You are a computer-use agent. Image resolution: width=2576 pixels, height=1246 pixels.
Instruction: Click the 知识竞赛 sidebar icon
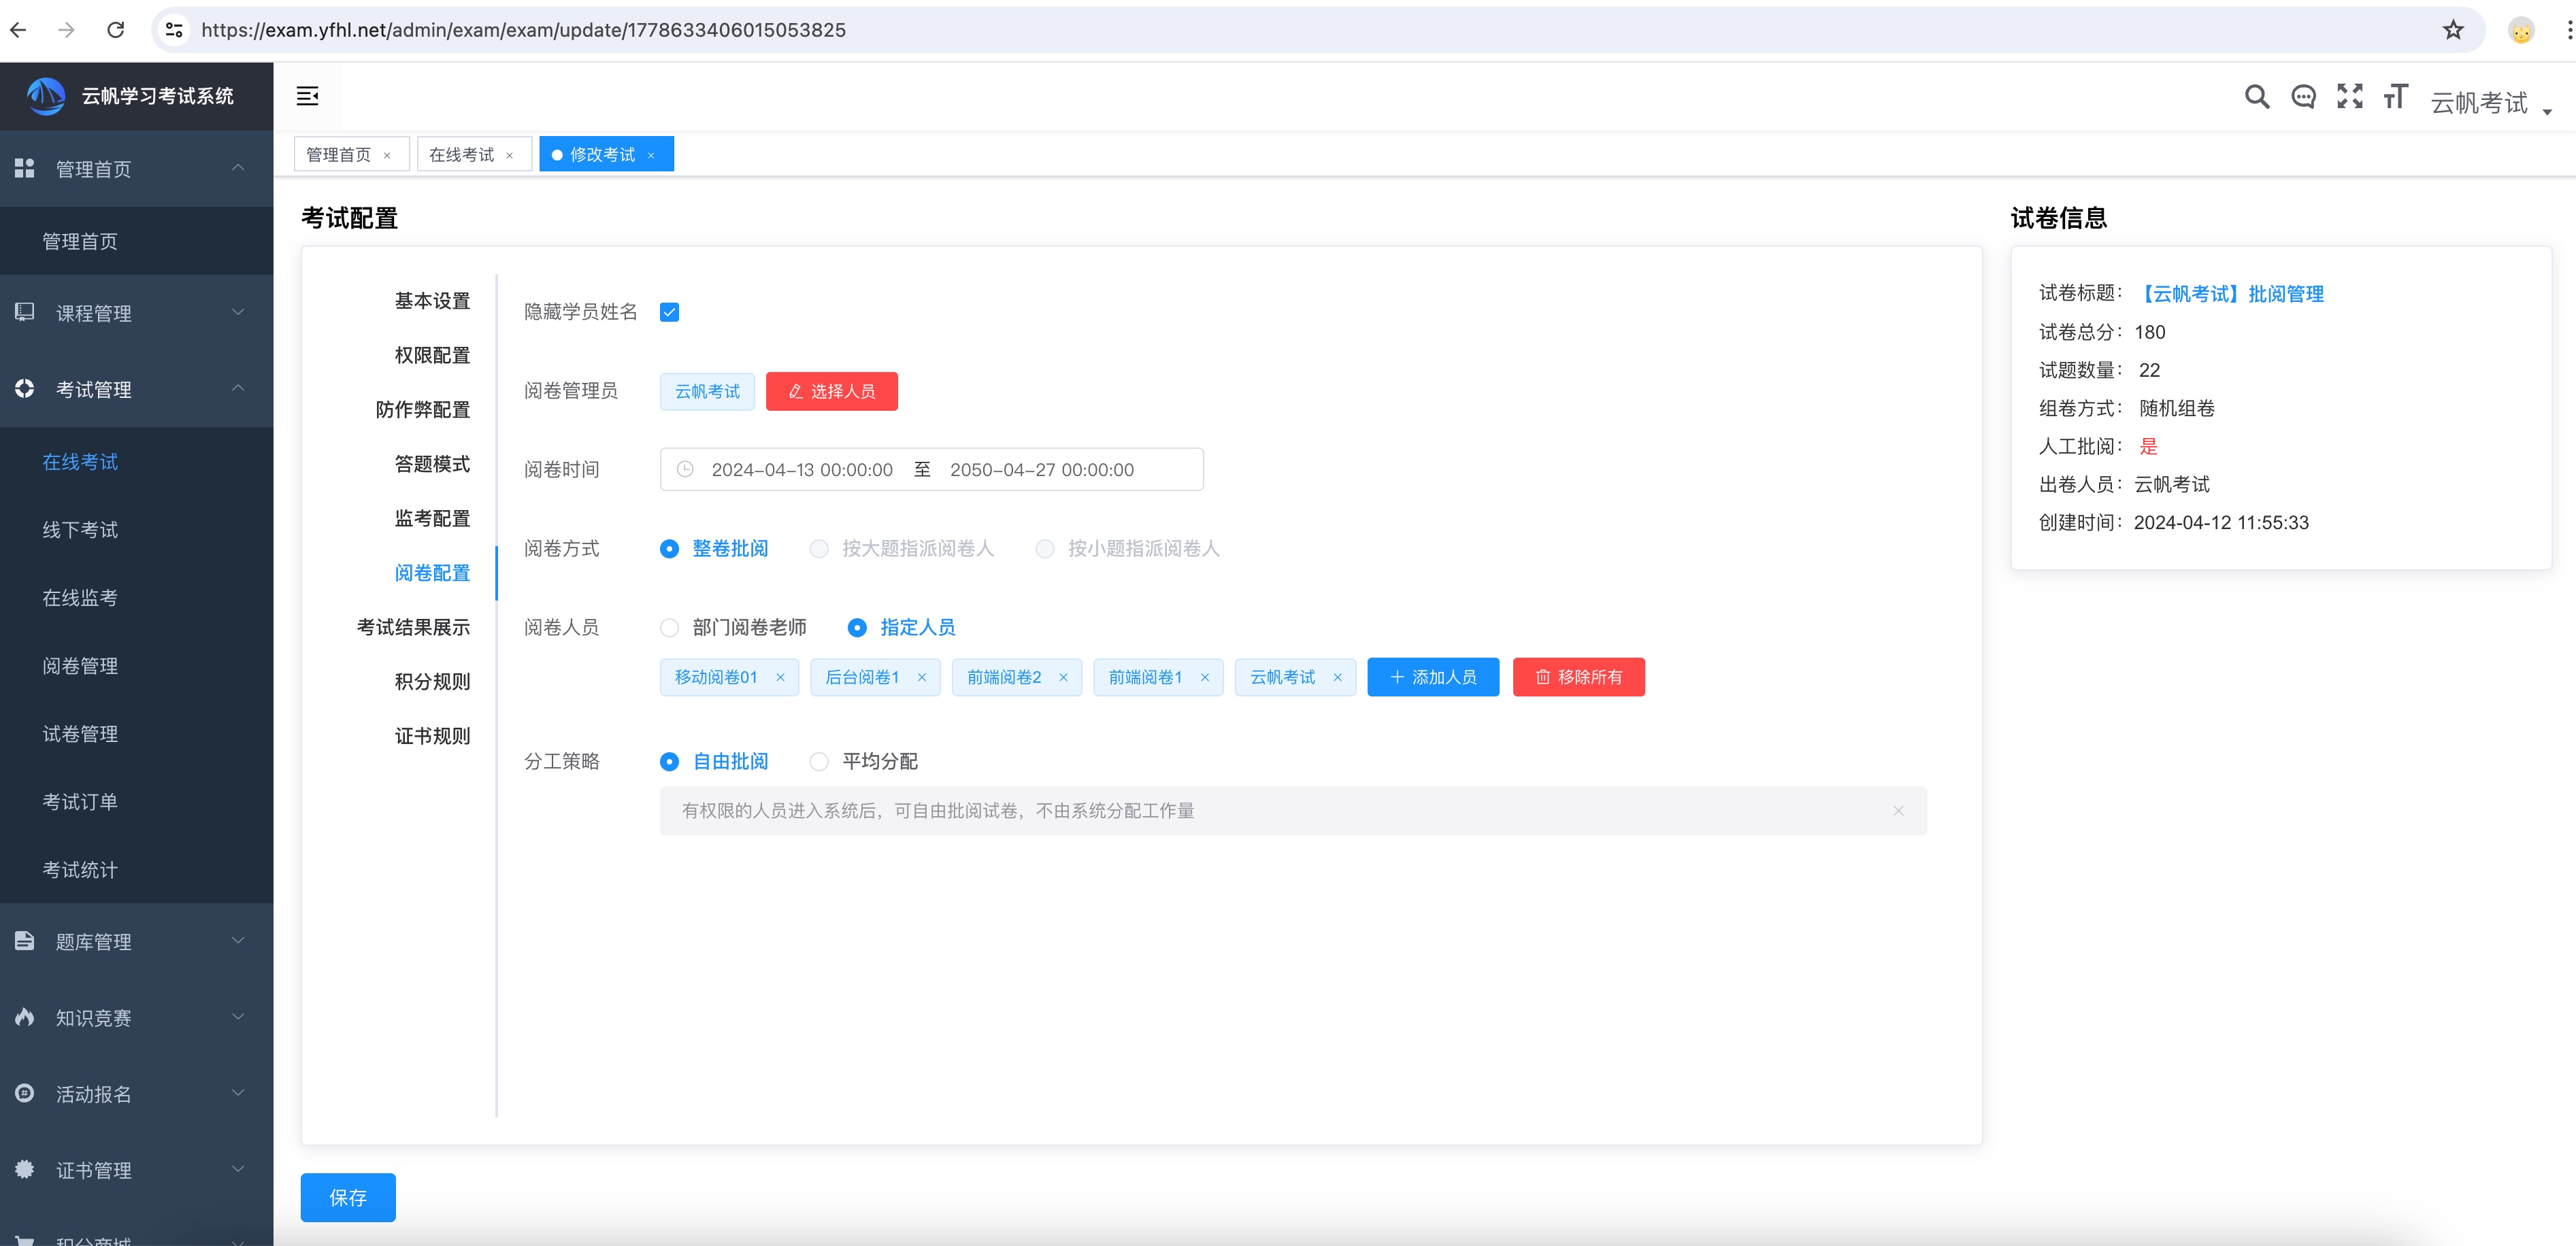point(24,1016)
